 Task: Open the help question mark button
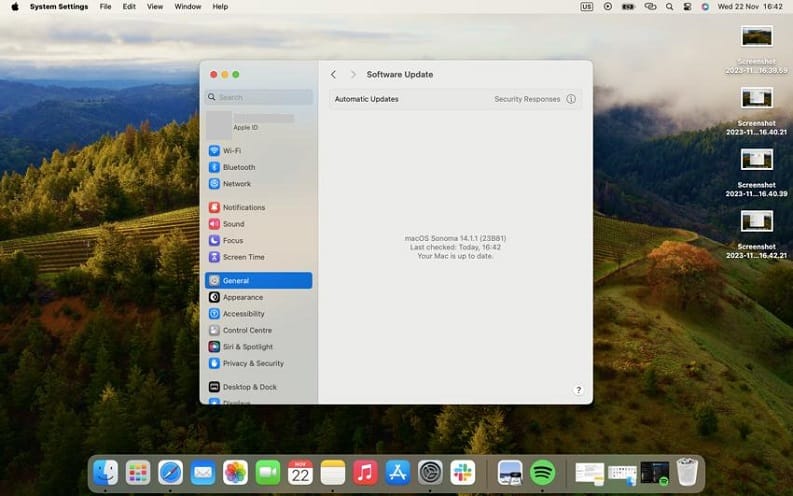pos(579,390)
